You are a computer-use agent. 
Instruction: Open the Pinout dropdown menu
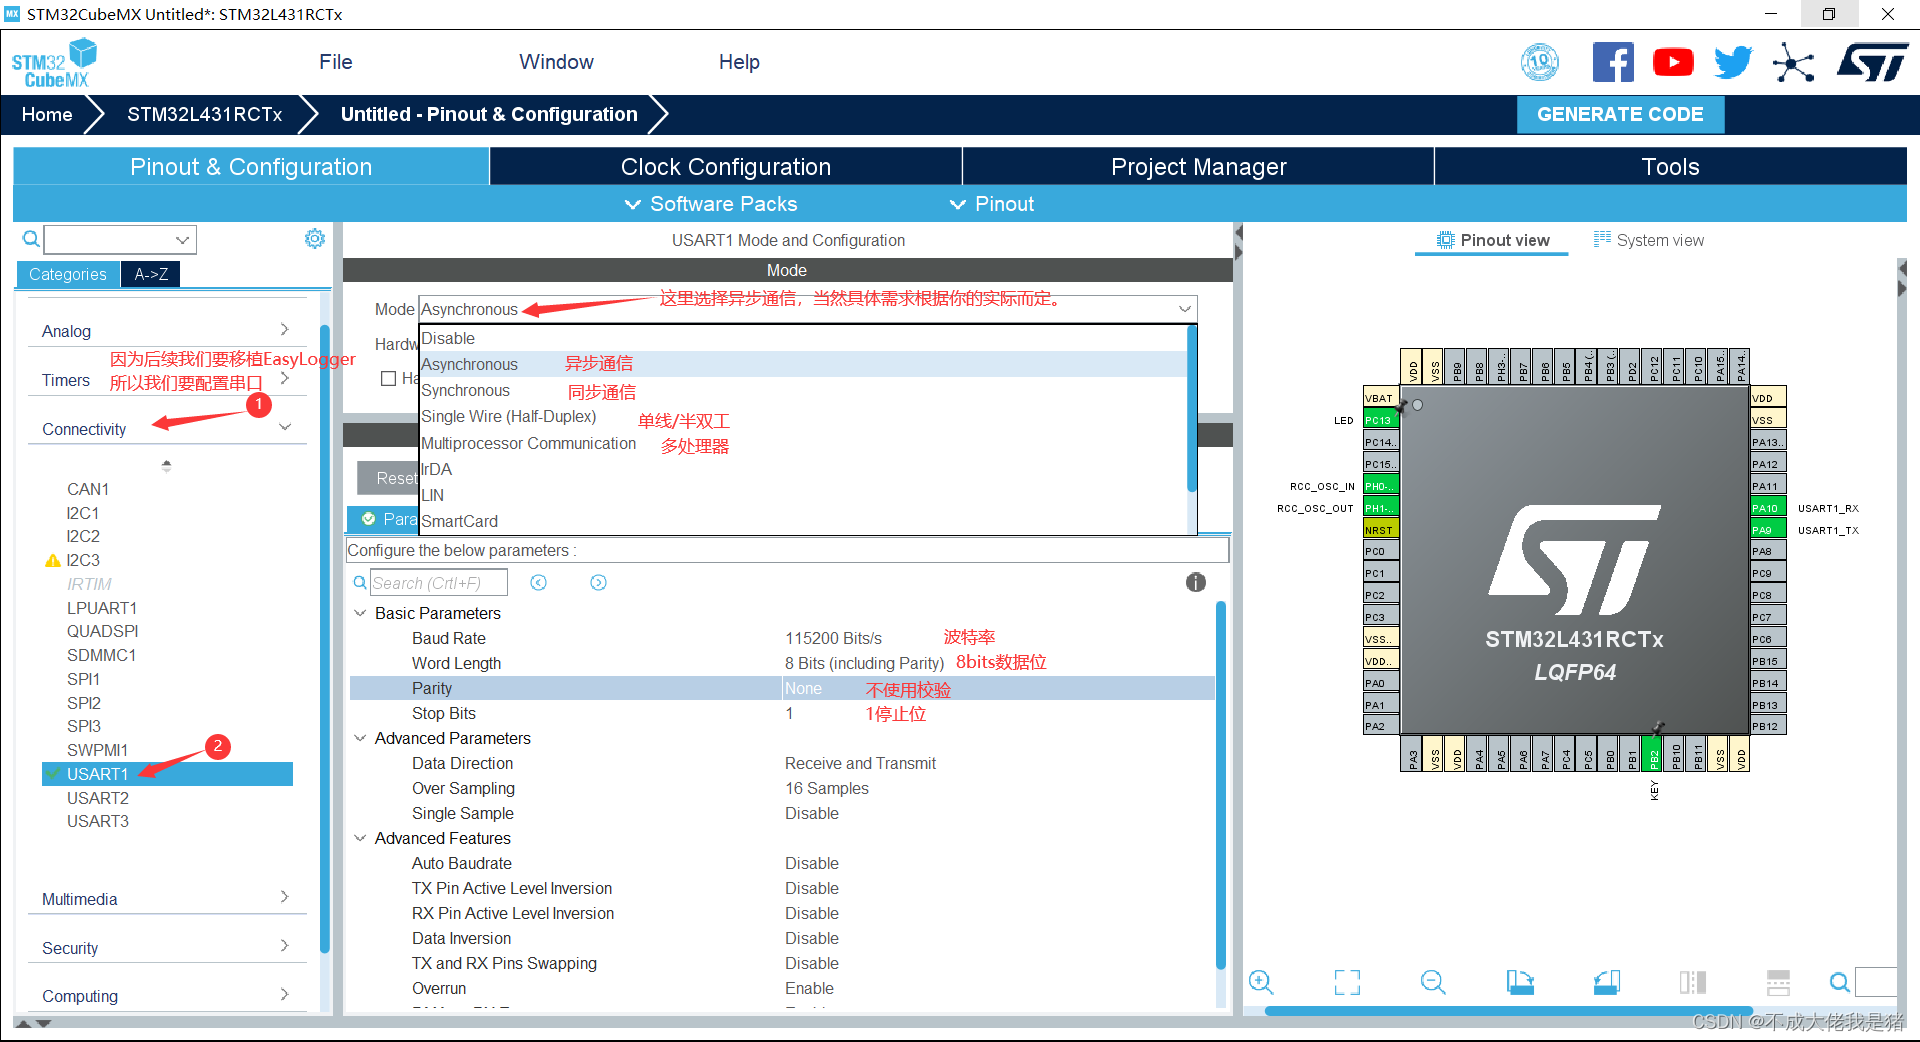pos(991,204)
